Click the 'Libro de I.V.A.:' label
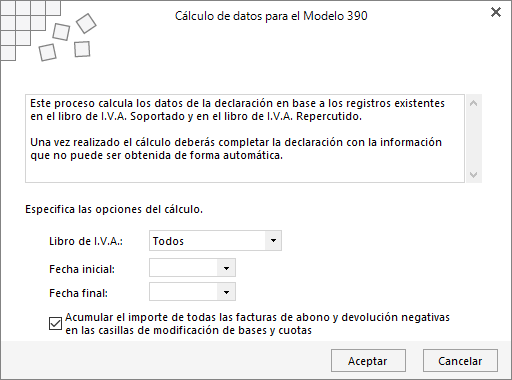The height and width of the screenshot is (380, 512). [x=86, y=241]
